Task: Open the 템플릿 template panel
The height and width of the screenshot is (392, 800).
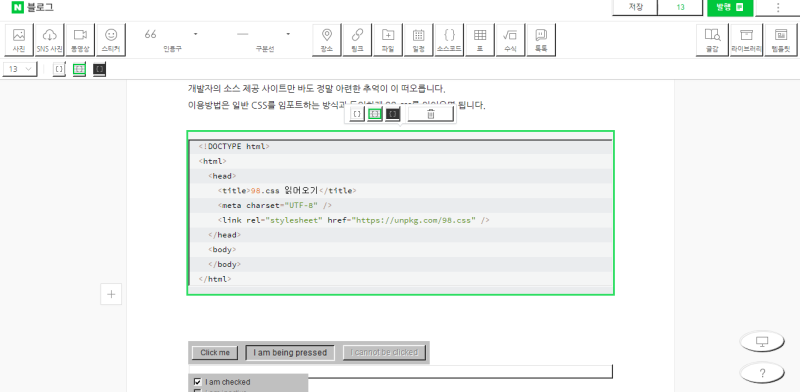Action: (x=781, y=39)
